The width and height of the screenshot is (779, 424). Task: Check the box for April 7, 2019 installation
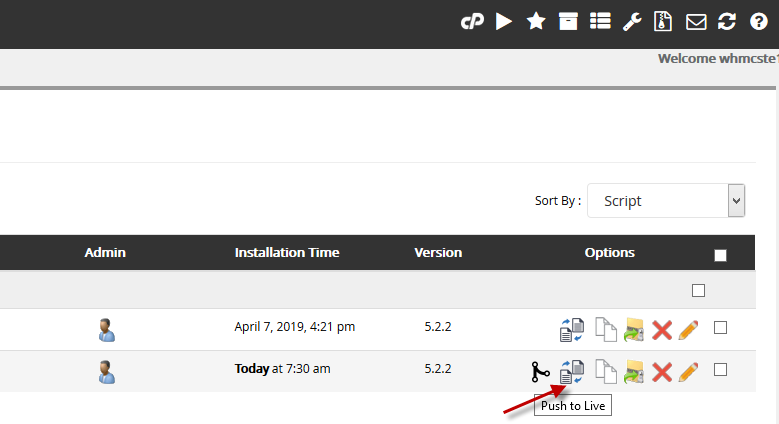pyautogui.click(x=720, y=328)
